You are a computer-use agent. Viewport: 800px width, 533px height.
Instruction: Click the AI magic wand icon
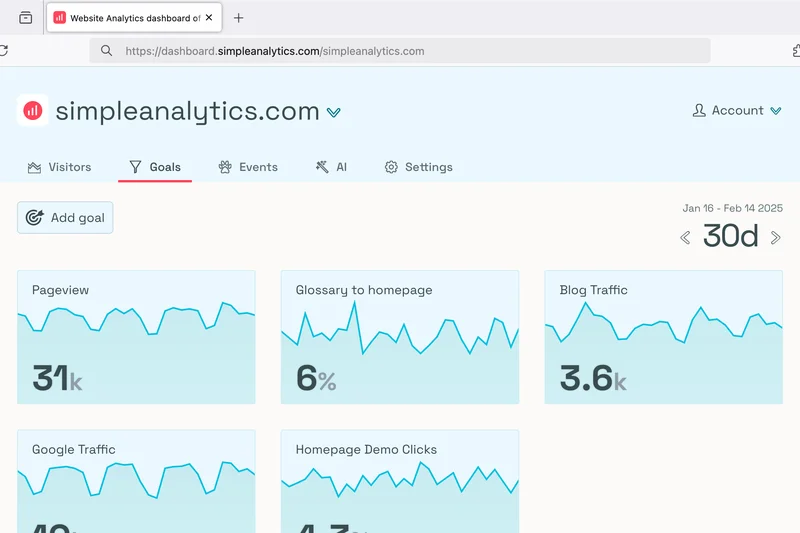322,167
